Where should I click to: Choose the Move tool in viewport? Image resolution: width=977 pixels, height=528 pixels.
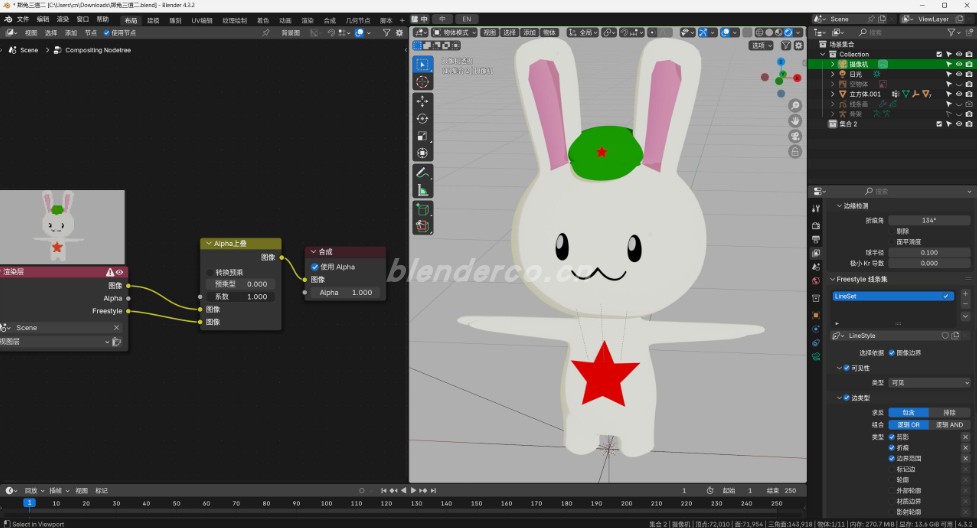(x=422, y=102)
